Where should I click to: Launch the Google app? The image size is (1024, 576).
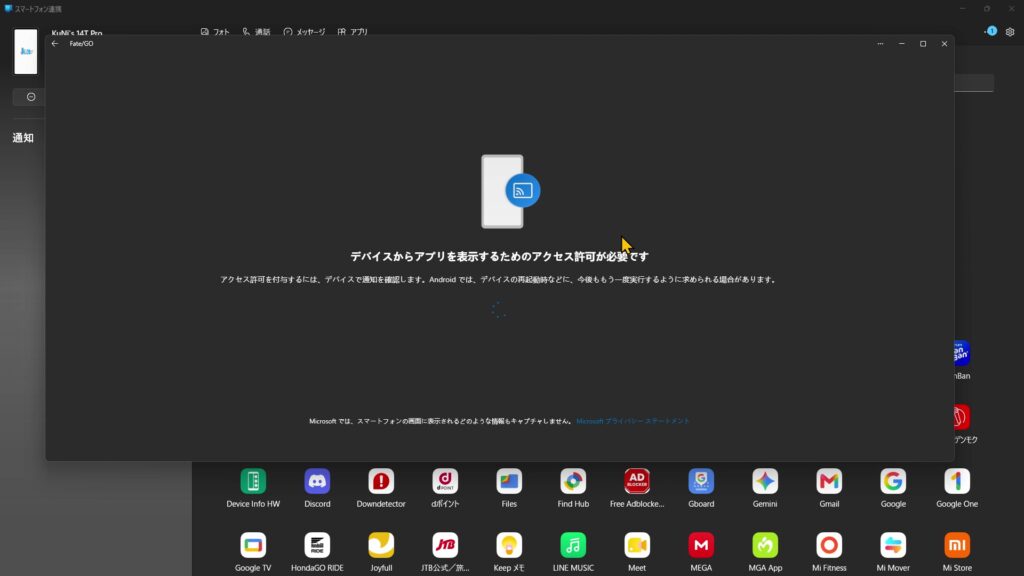893,481
